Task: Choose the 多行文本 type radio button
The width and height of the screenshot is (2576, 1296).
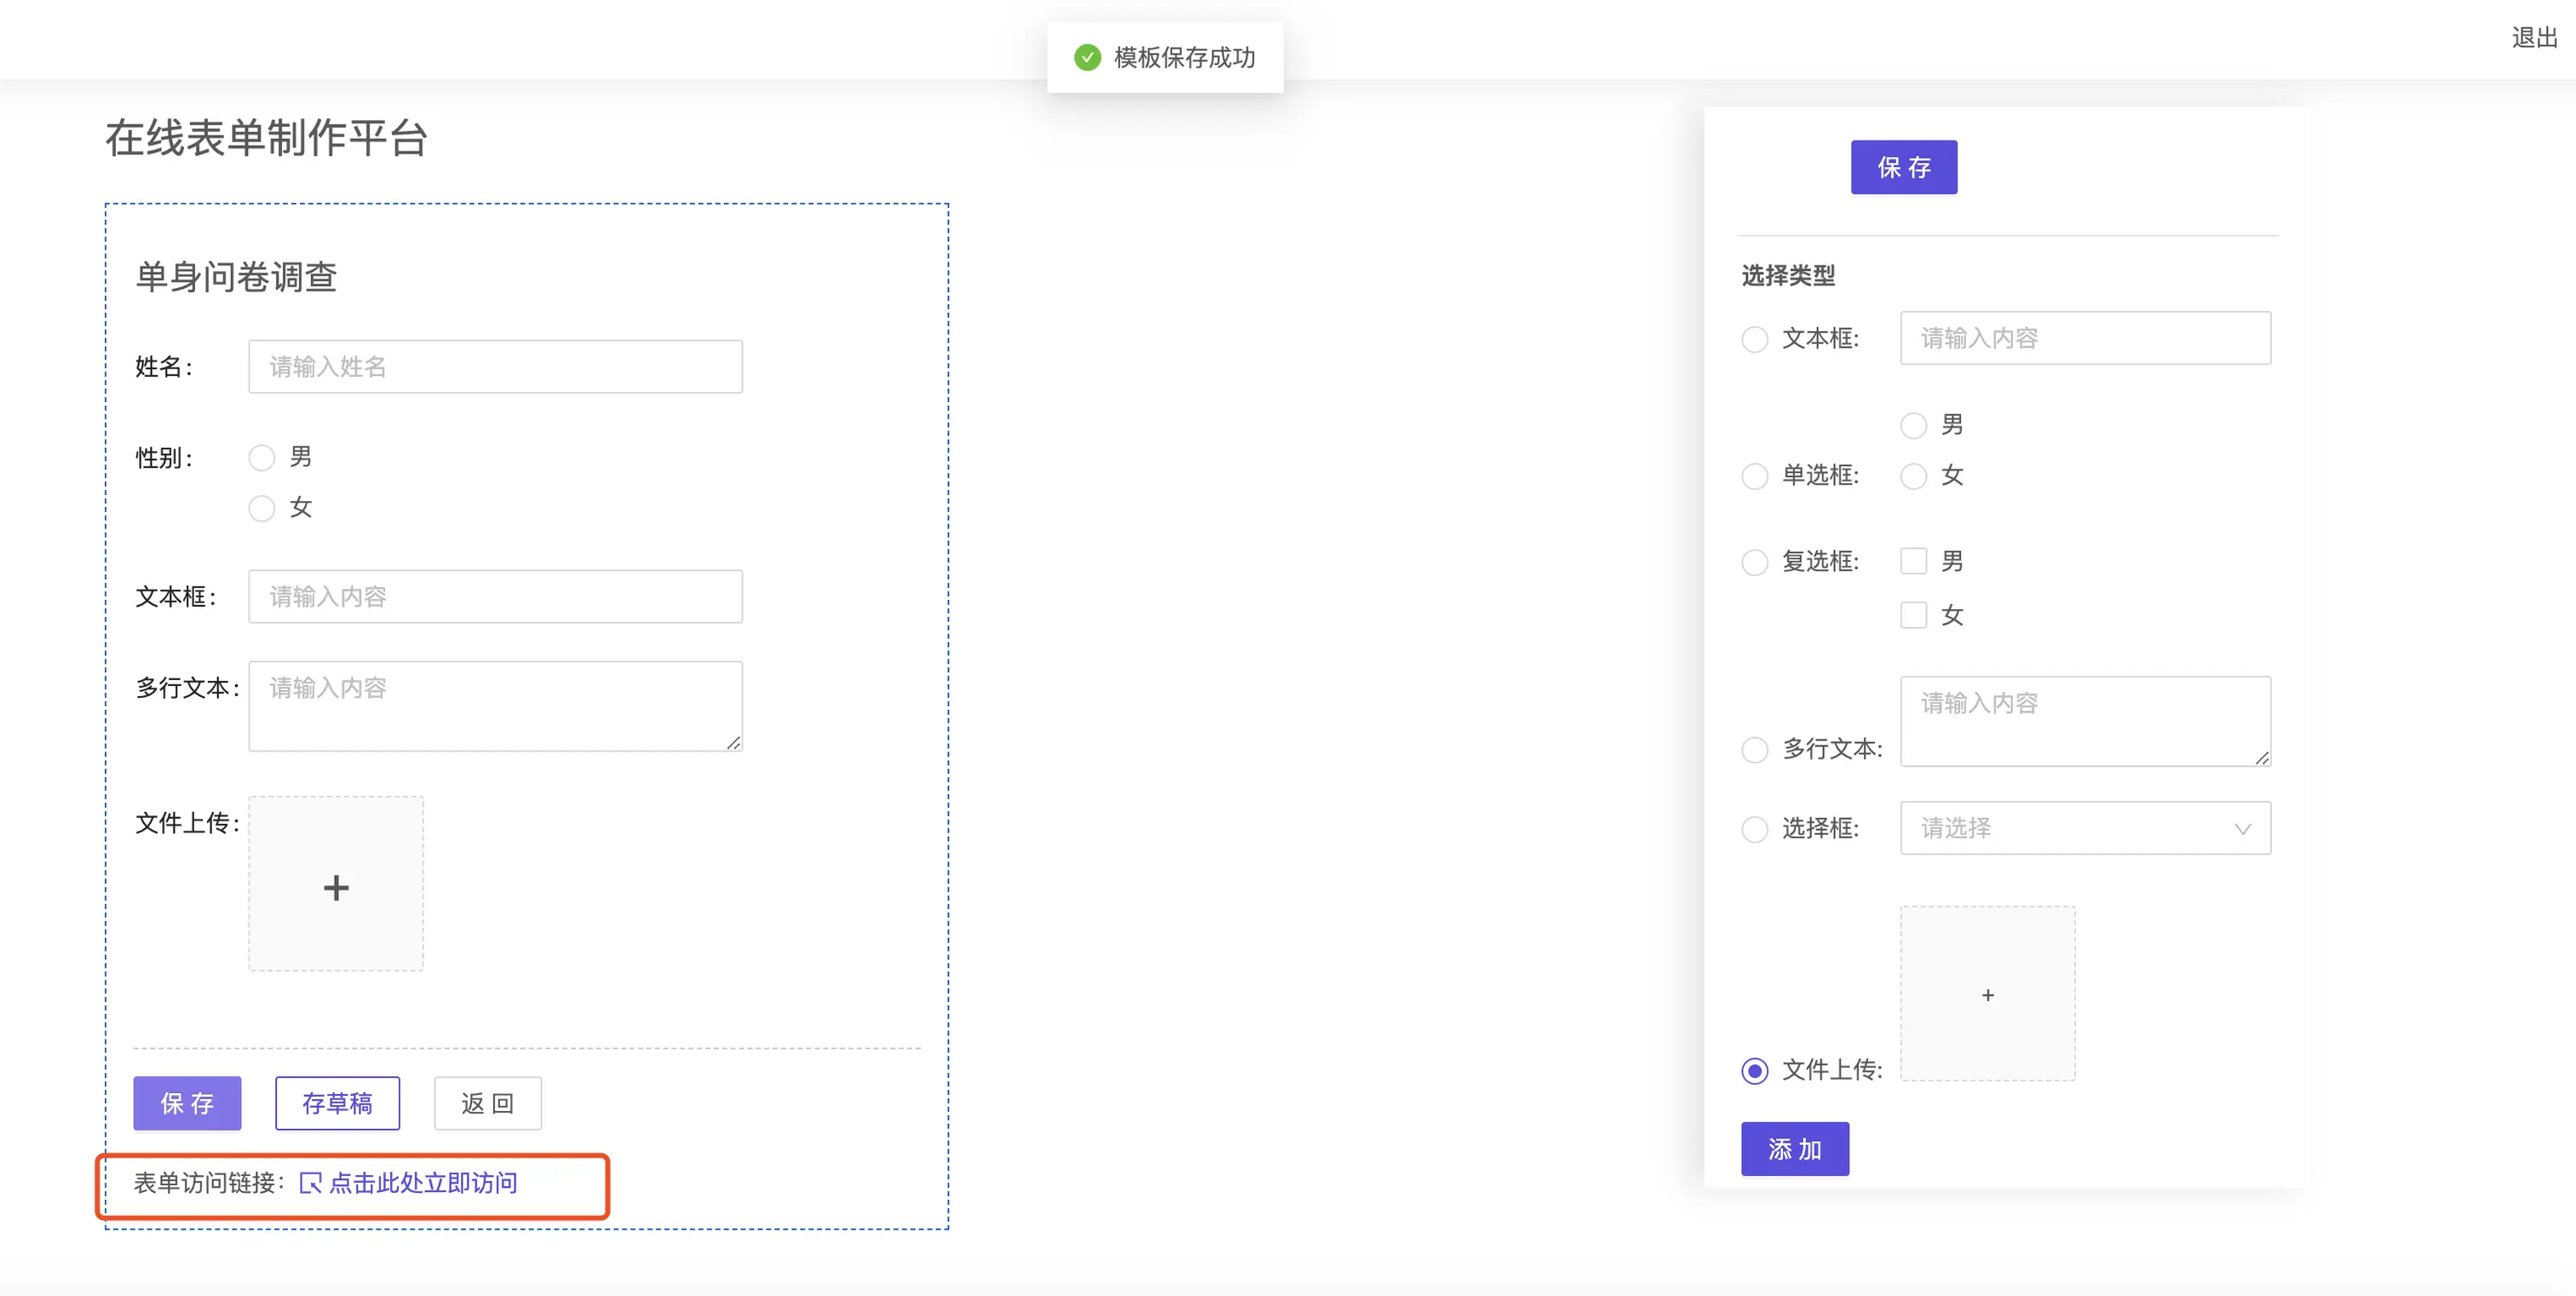Action: coord(1754,750)
